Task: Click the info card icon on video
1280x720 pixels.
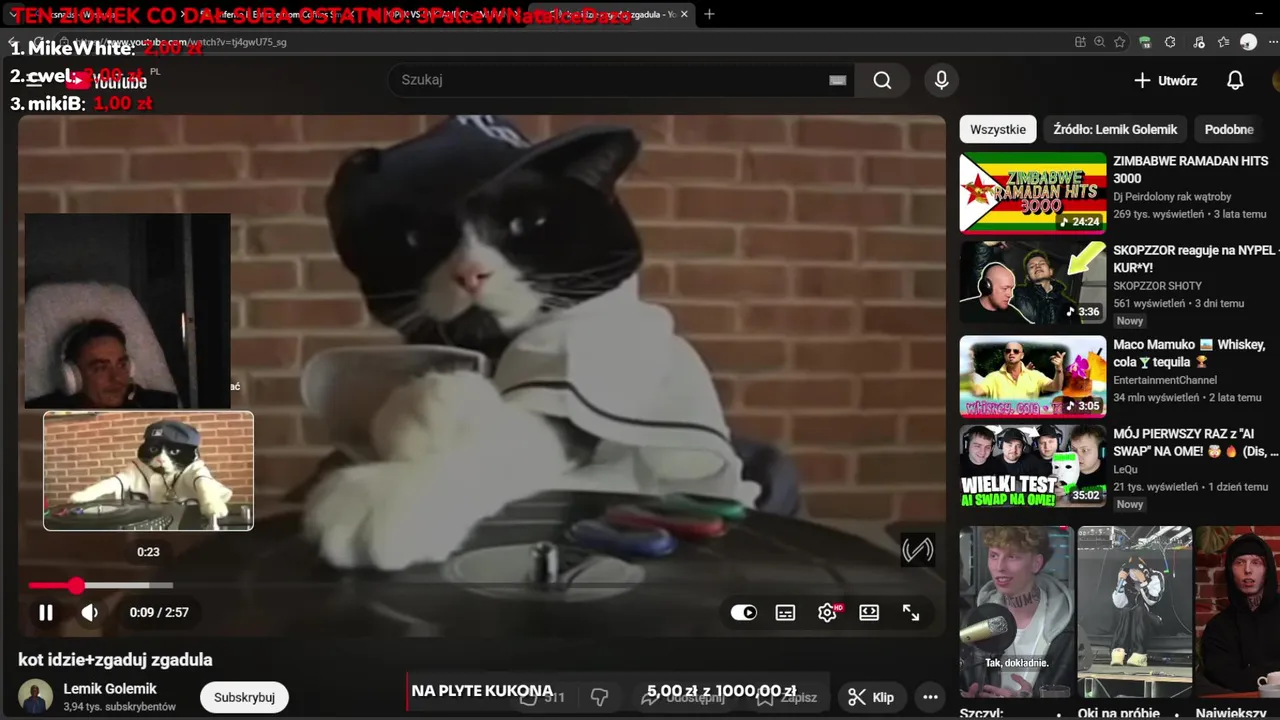Action: 917,549
